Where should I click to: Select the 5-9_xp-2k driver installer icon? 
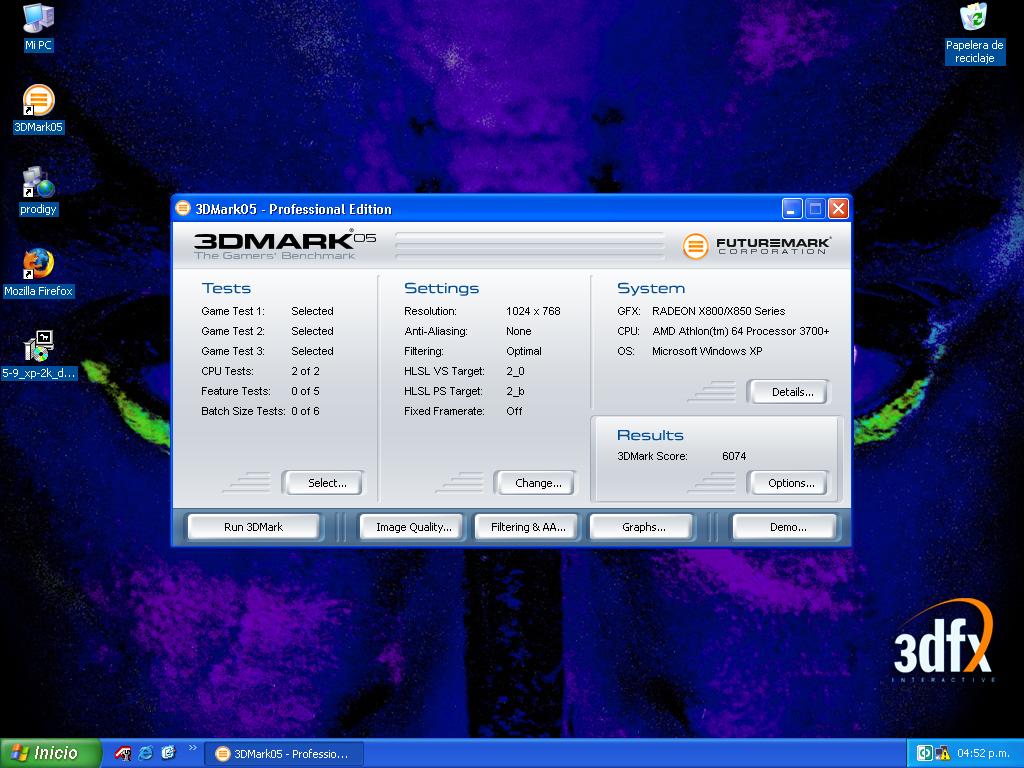39,355
